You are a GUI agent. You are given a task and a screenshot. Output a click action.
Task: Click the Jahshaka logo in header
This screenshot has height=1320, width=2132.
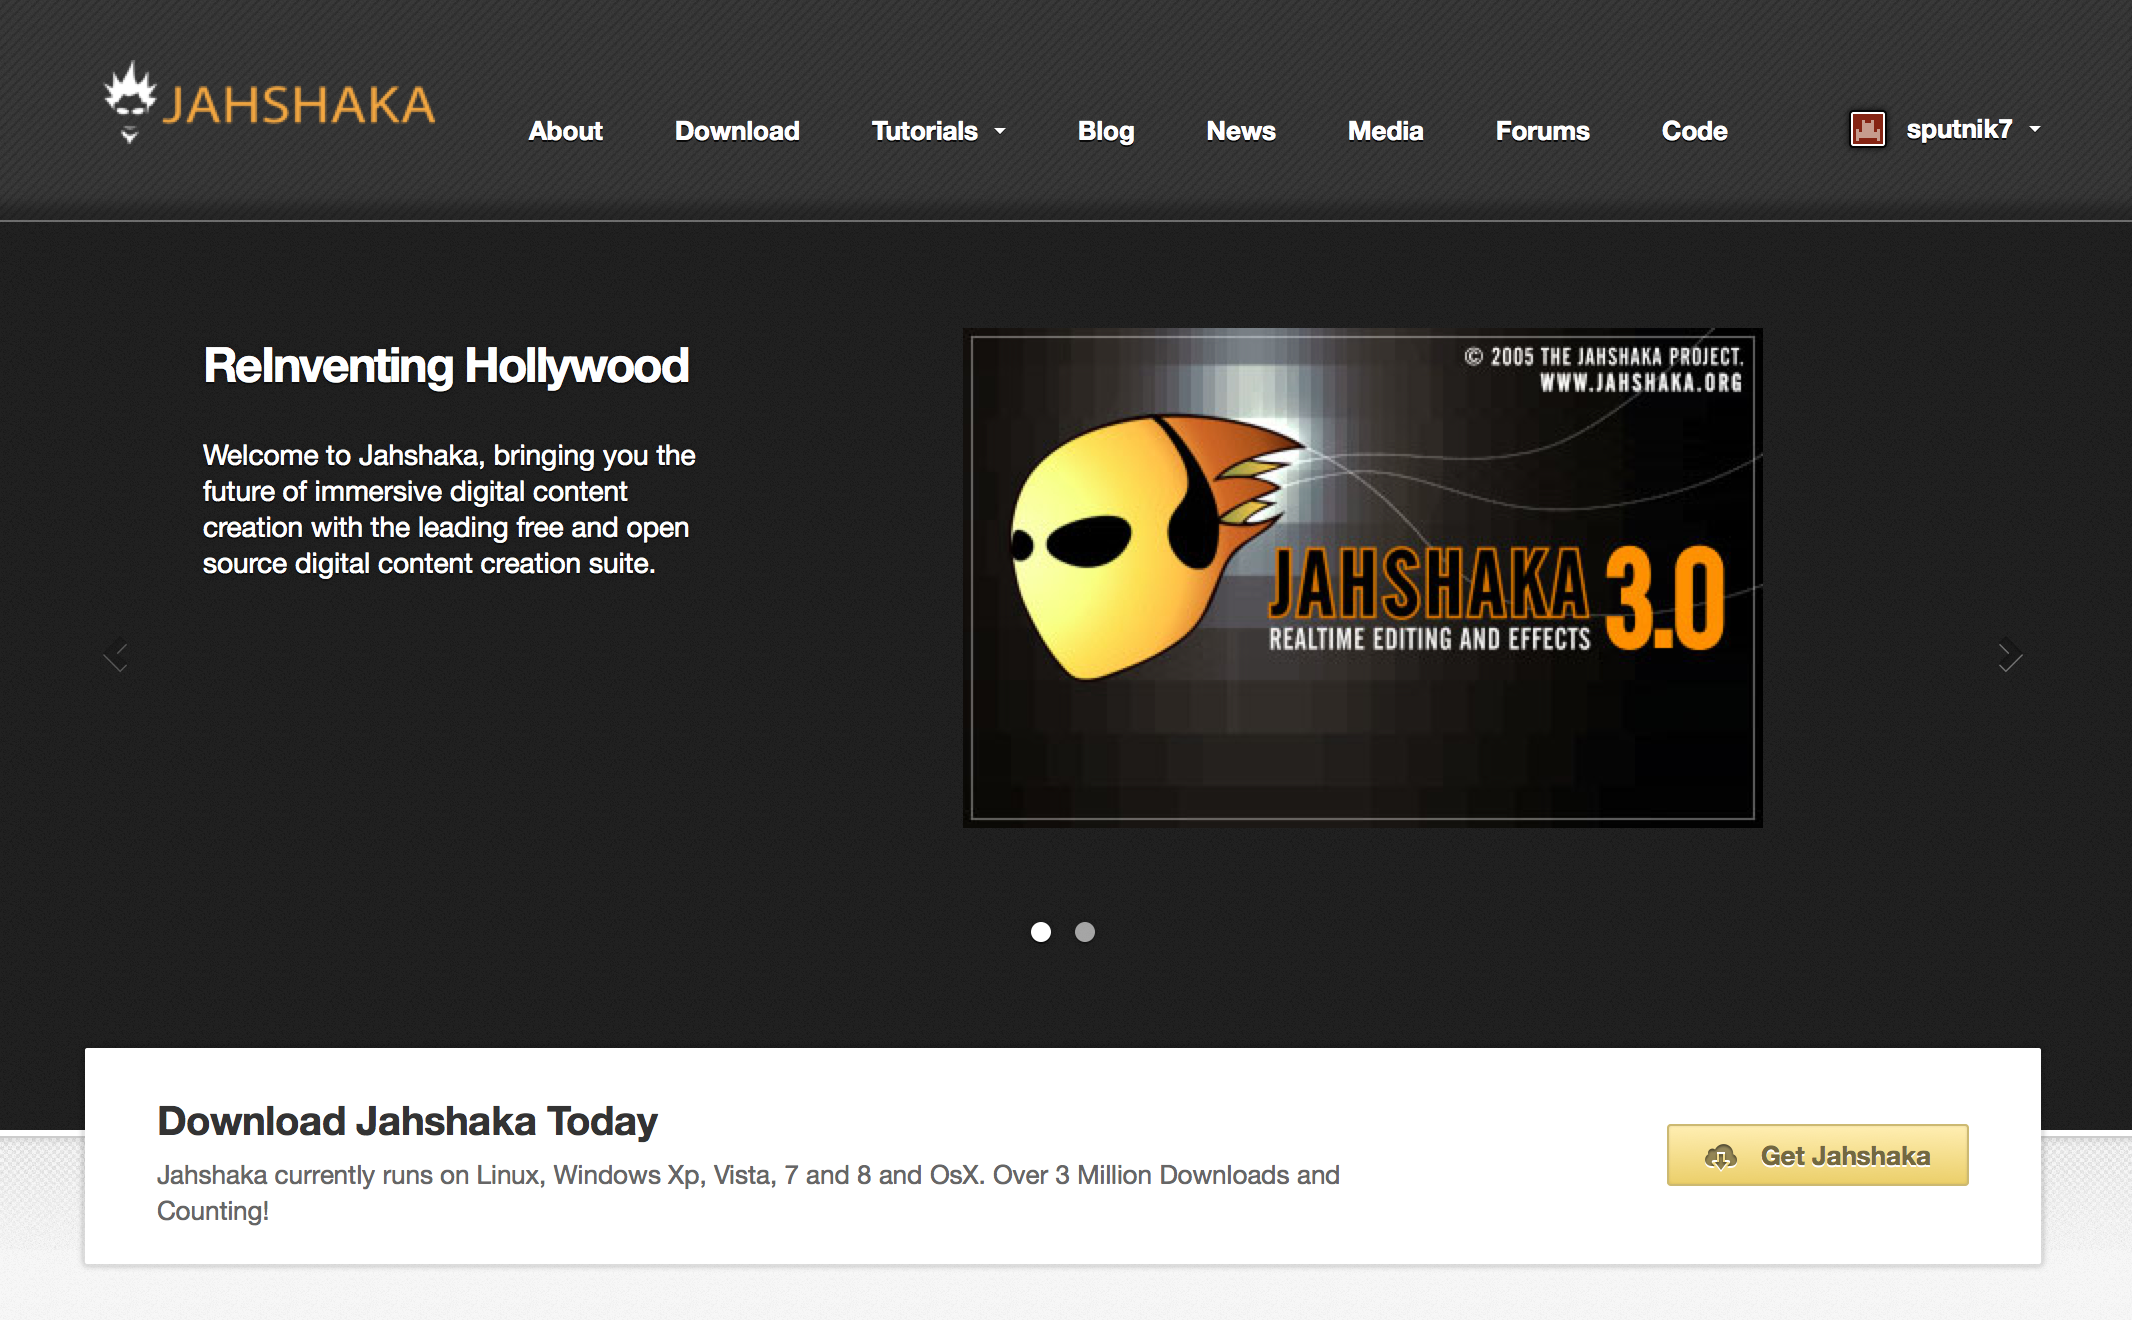[270, 103]
